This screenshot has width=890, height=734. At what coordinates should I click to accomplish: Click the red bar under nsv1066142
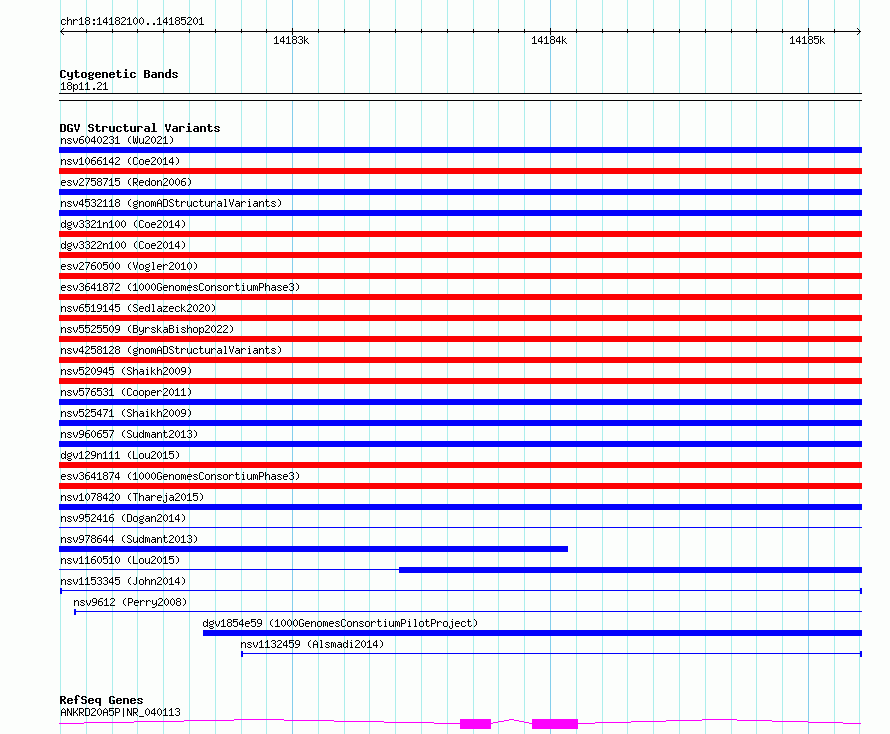[x=460, y=171]
